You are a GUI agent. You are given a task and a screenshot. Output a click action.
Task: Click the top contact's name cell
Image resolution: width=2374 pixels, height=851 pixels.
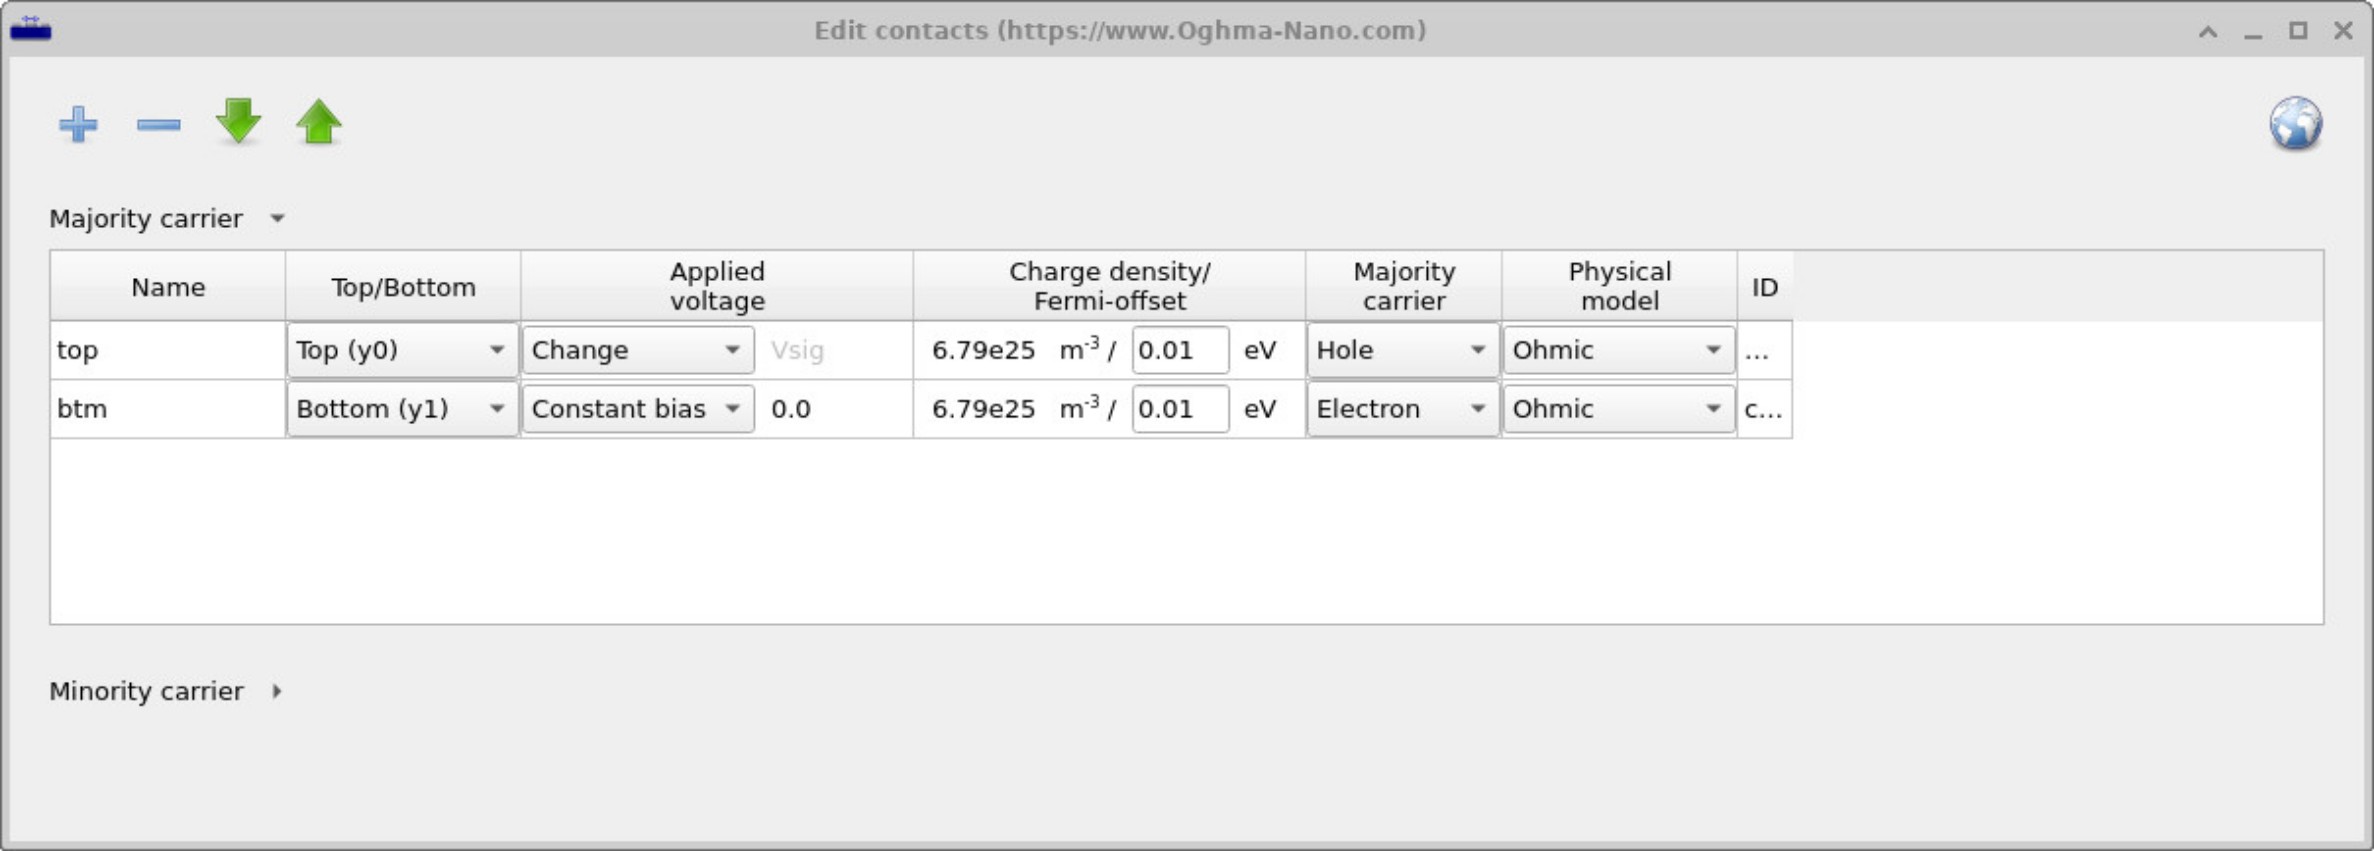166,350
